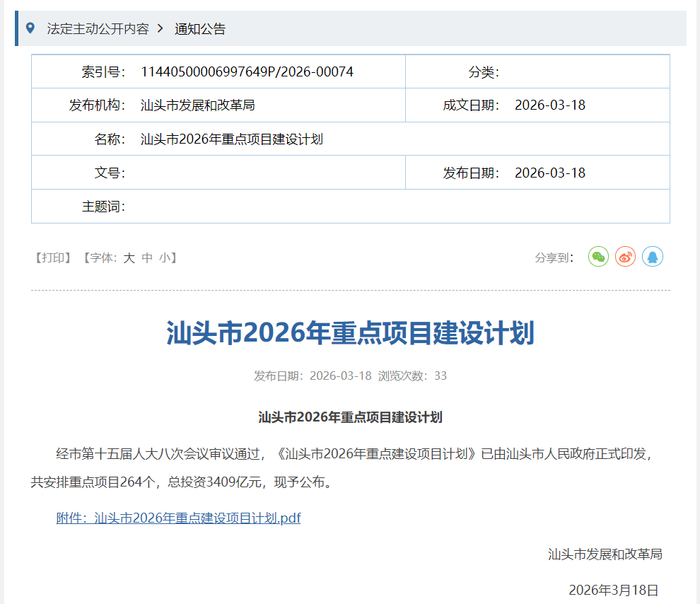Open the 通知公告 breadcrumb link
The height and width of the screenshot is (604, 700).
[200, 29]
